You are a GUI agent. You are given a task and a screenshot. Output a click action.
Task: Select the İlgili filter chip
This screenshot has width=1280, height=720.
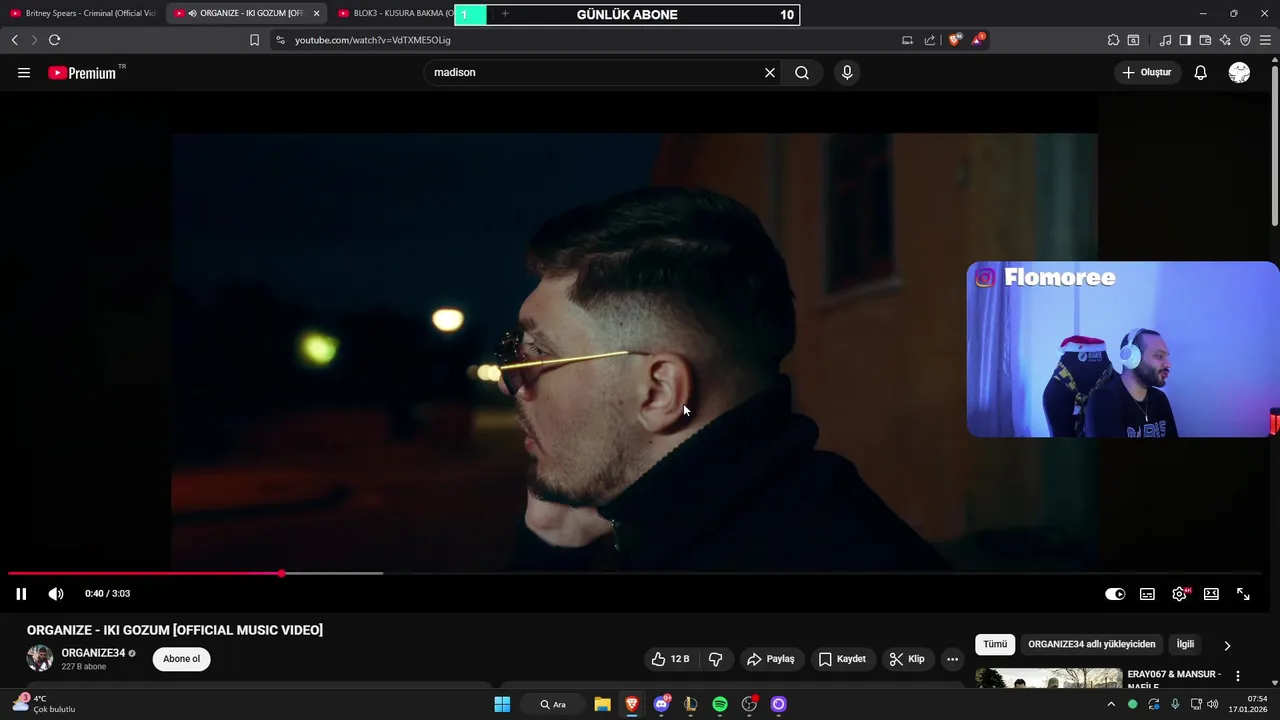(x=1185, y=645)
